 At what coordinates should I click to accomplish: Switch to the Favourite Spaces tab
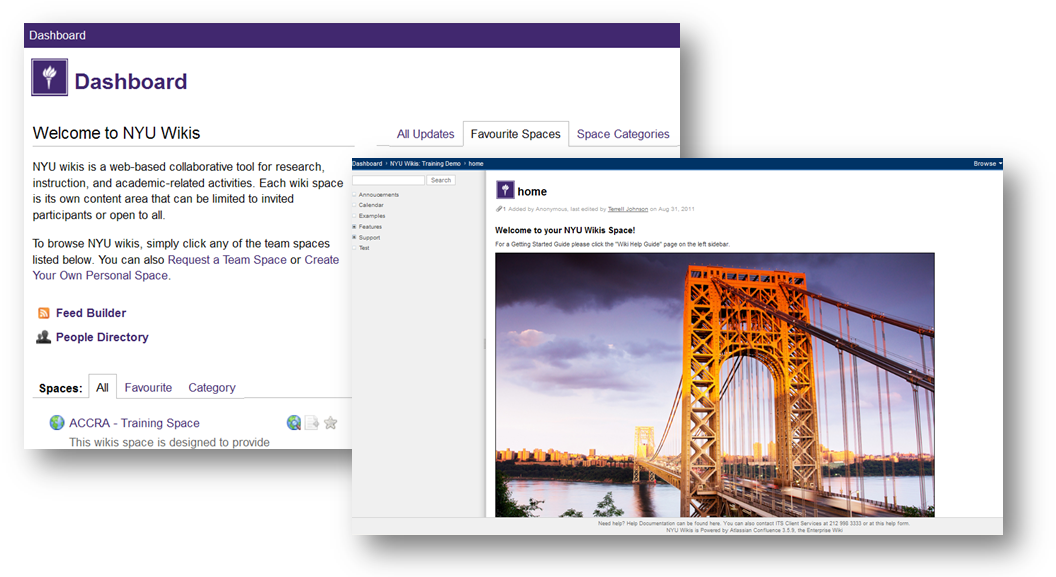coord(515,134)
